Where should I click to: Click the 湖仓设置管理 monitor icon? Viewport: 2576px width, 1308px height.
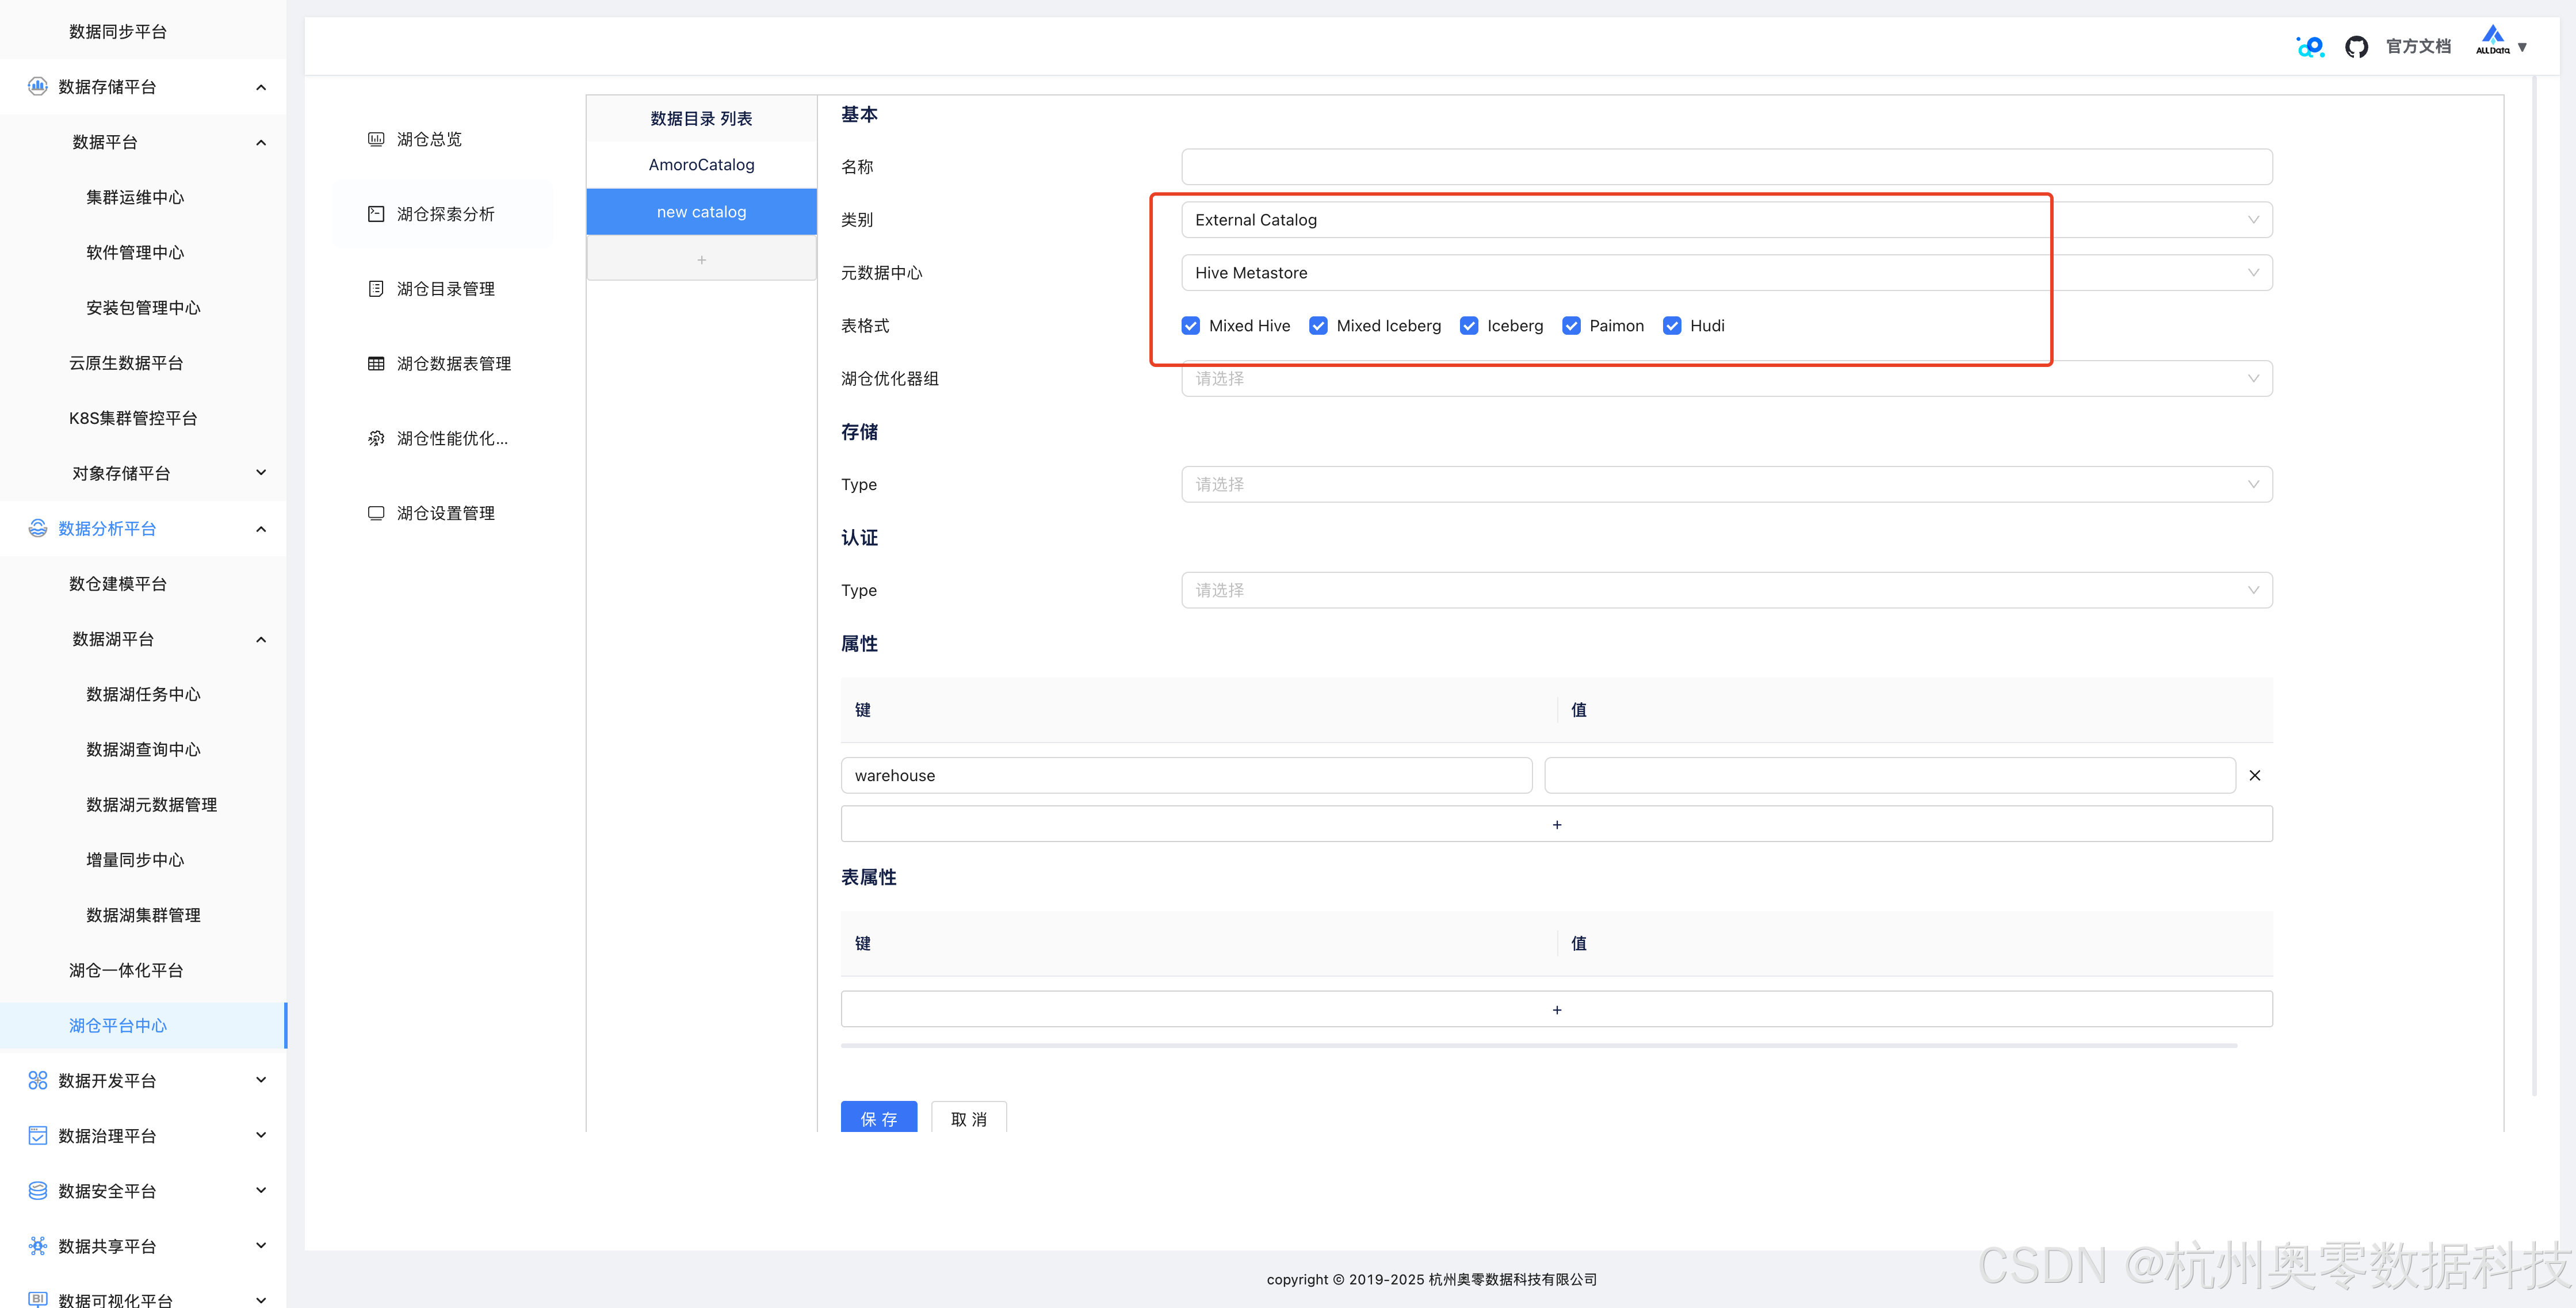tap(376, 513)
